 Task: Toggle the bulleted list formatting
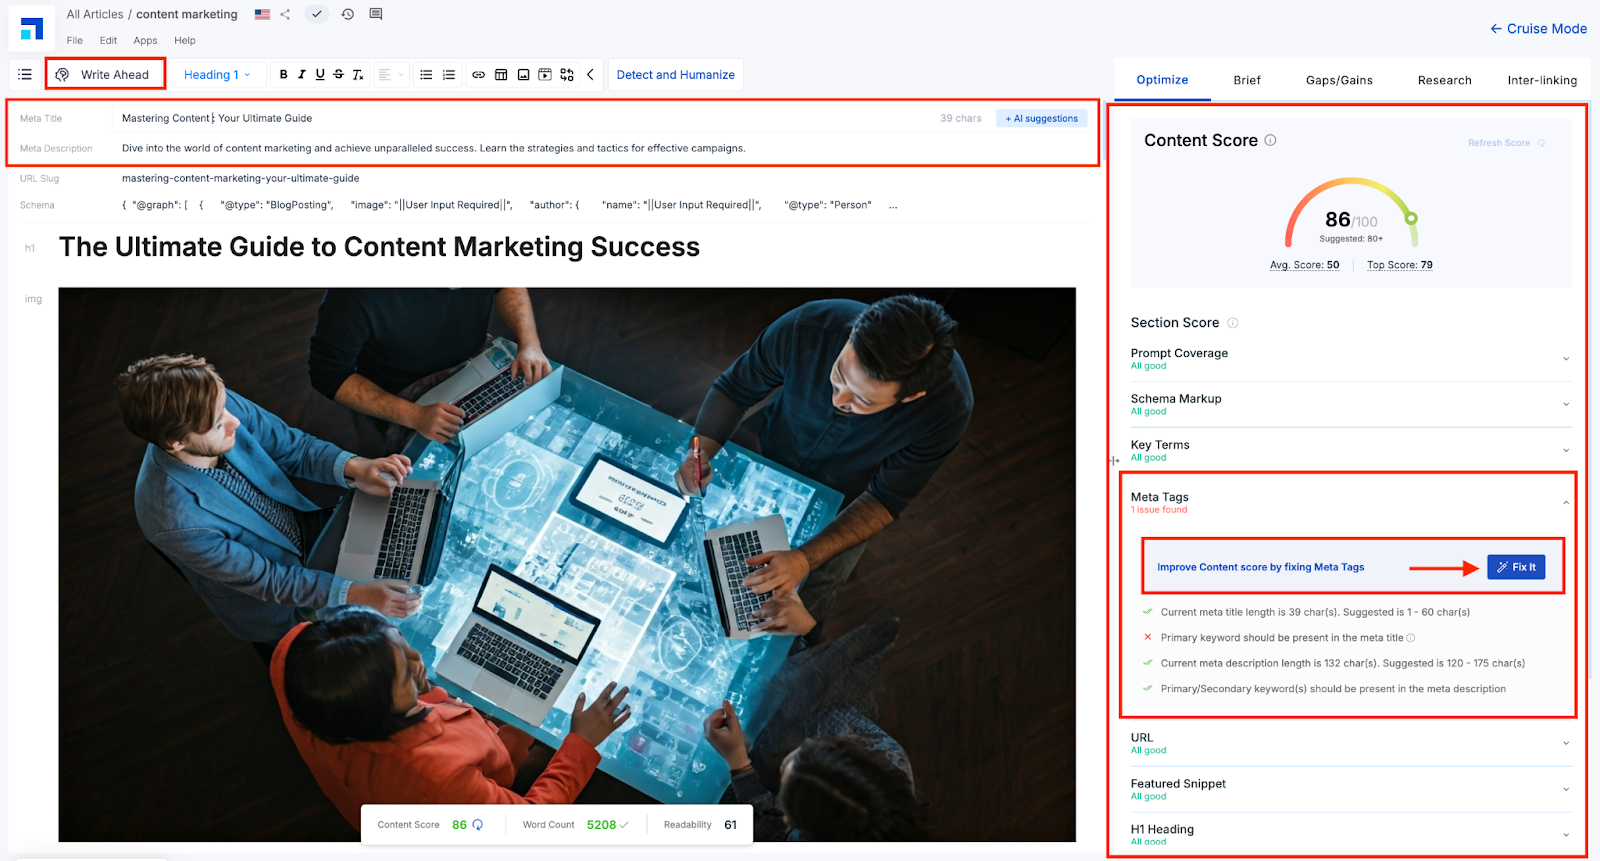[426, 74]
